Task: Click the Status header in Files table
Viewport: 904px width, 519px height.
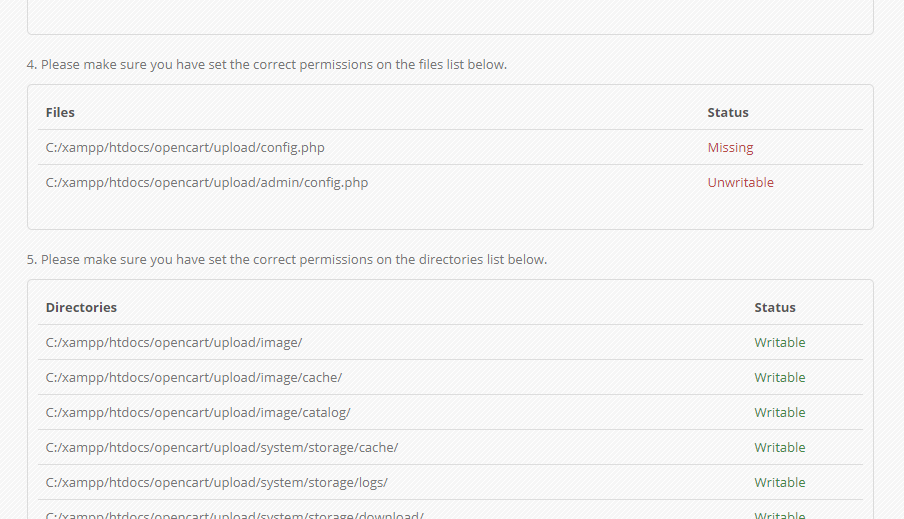Action: (x=728, y=113)
